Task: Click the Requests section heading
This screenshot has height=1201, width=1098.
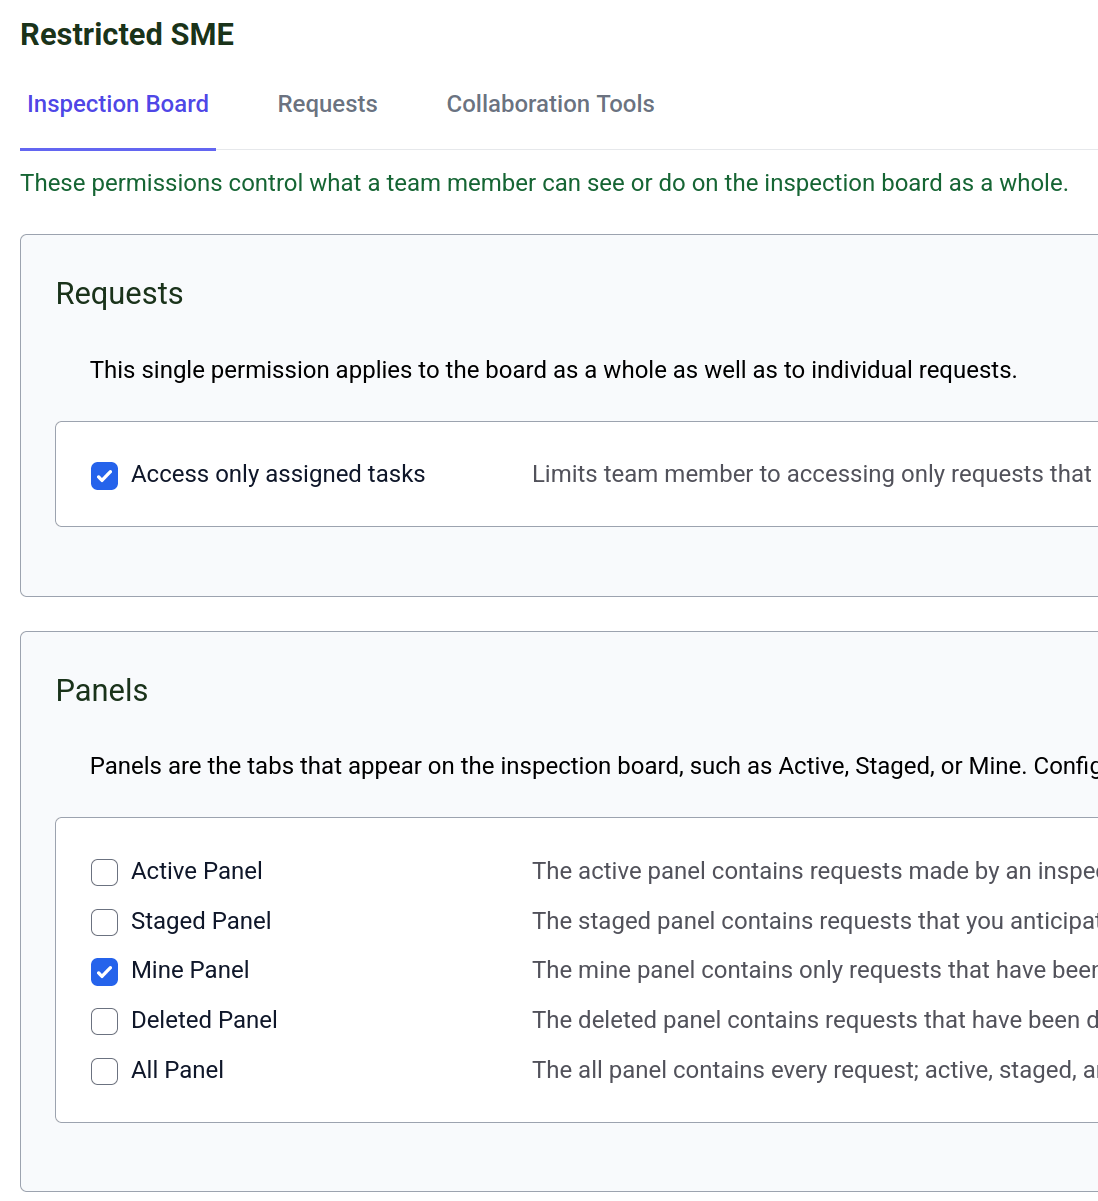Action: (x=119, y=294)
